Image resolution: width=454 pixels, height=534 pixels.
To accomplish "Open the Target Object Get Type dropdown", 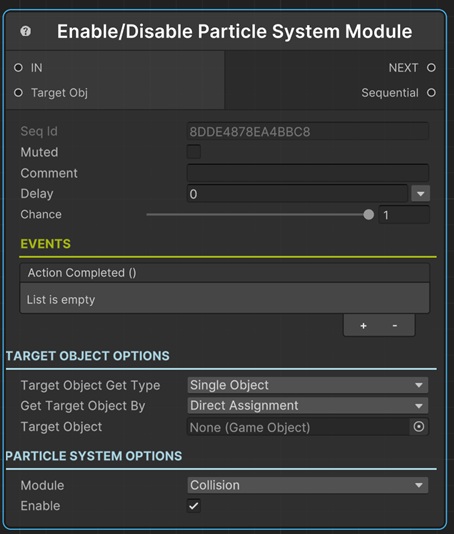I will [x=308, y=385].
